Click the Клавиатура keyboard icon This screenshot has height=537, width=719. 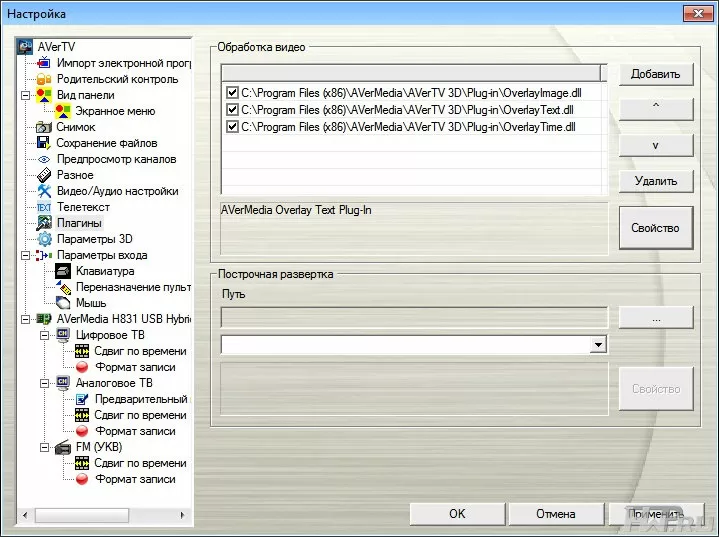point(63,271)
